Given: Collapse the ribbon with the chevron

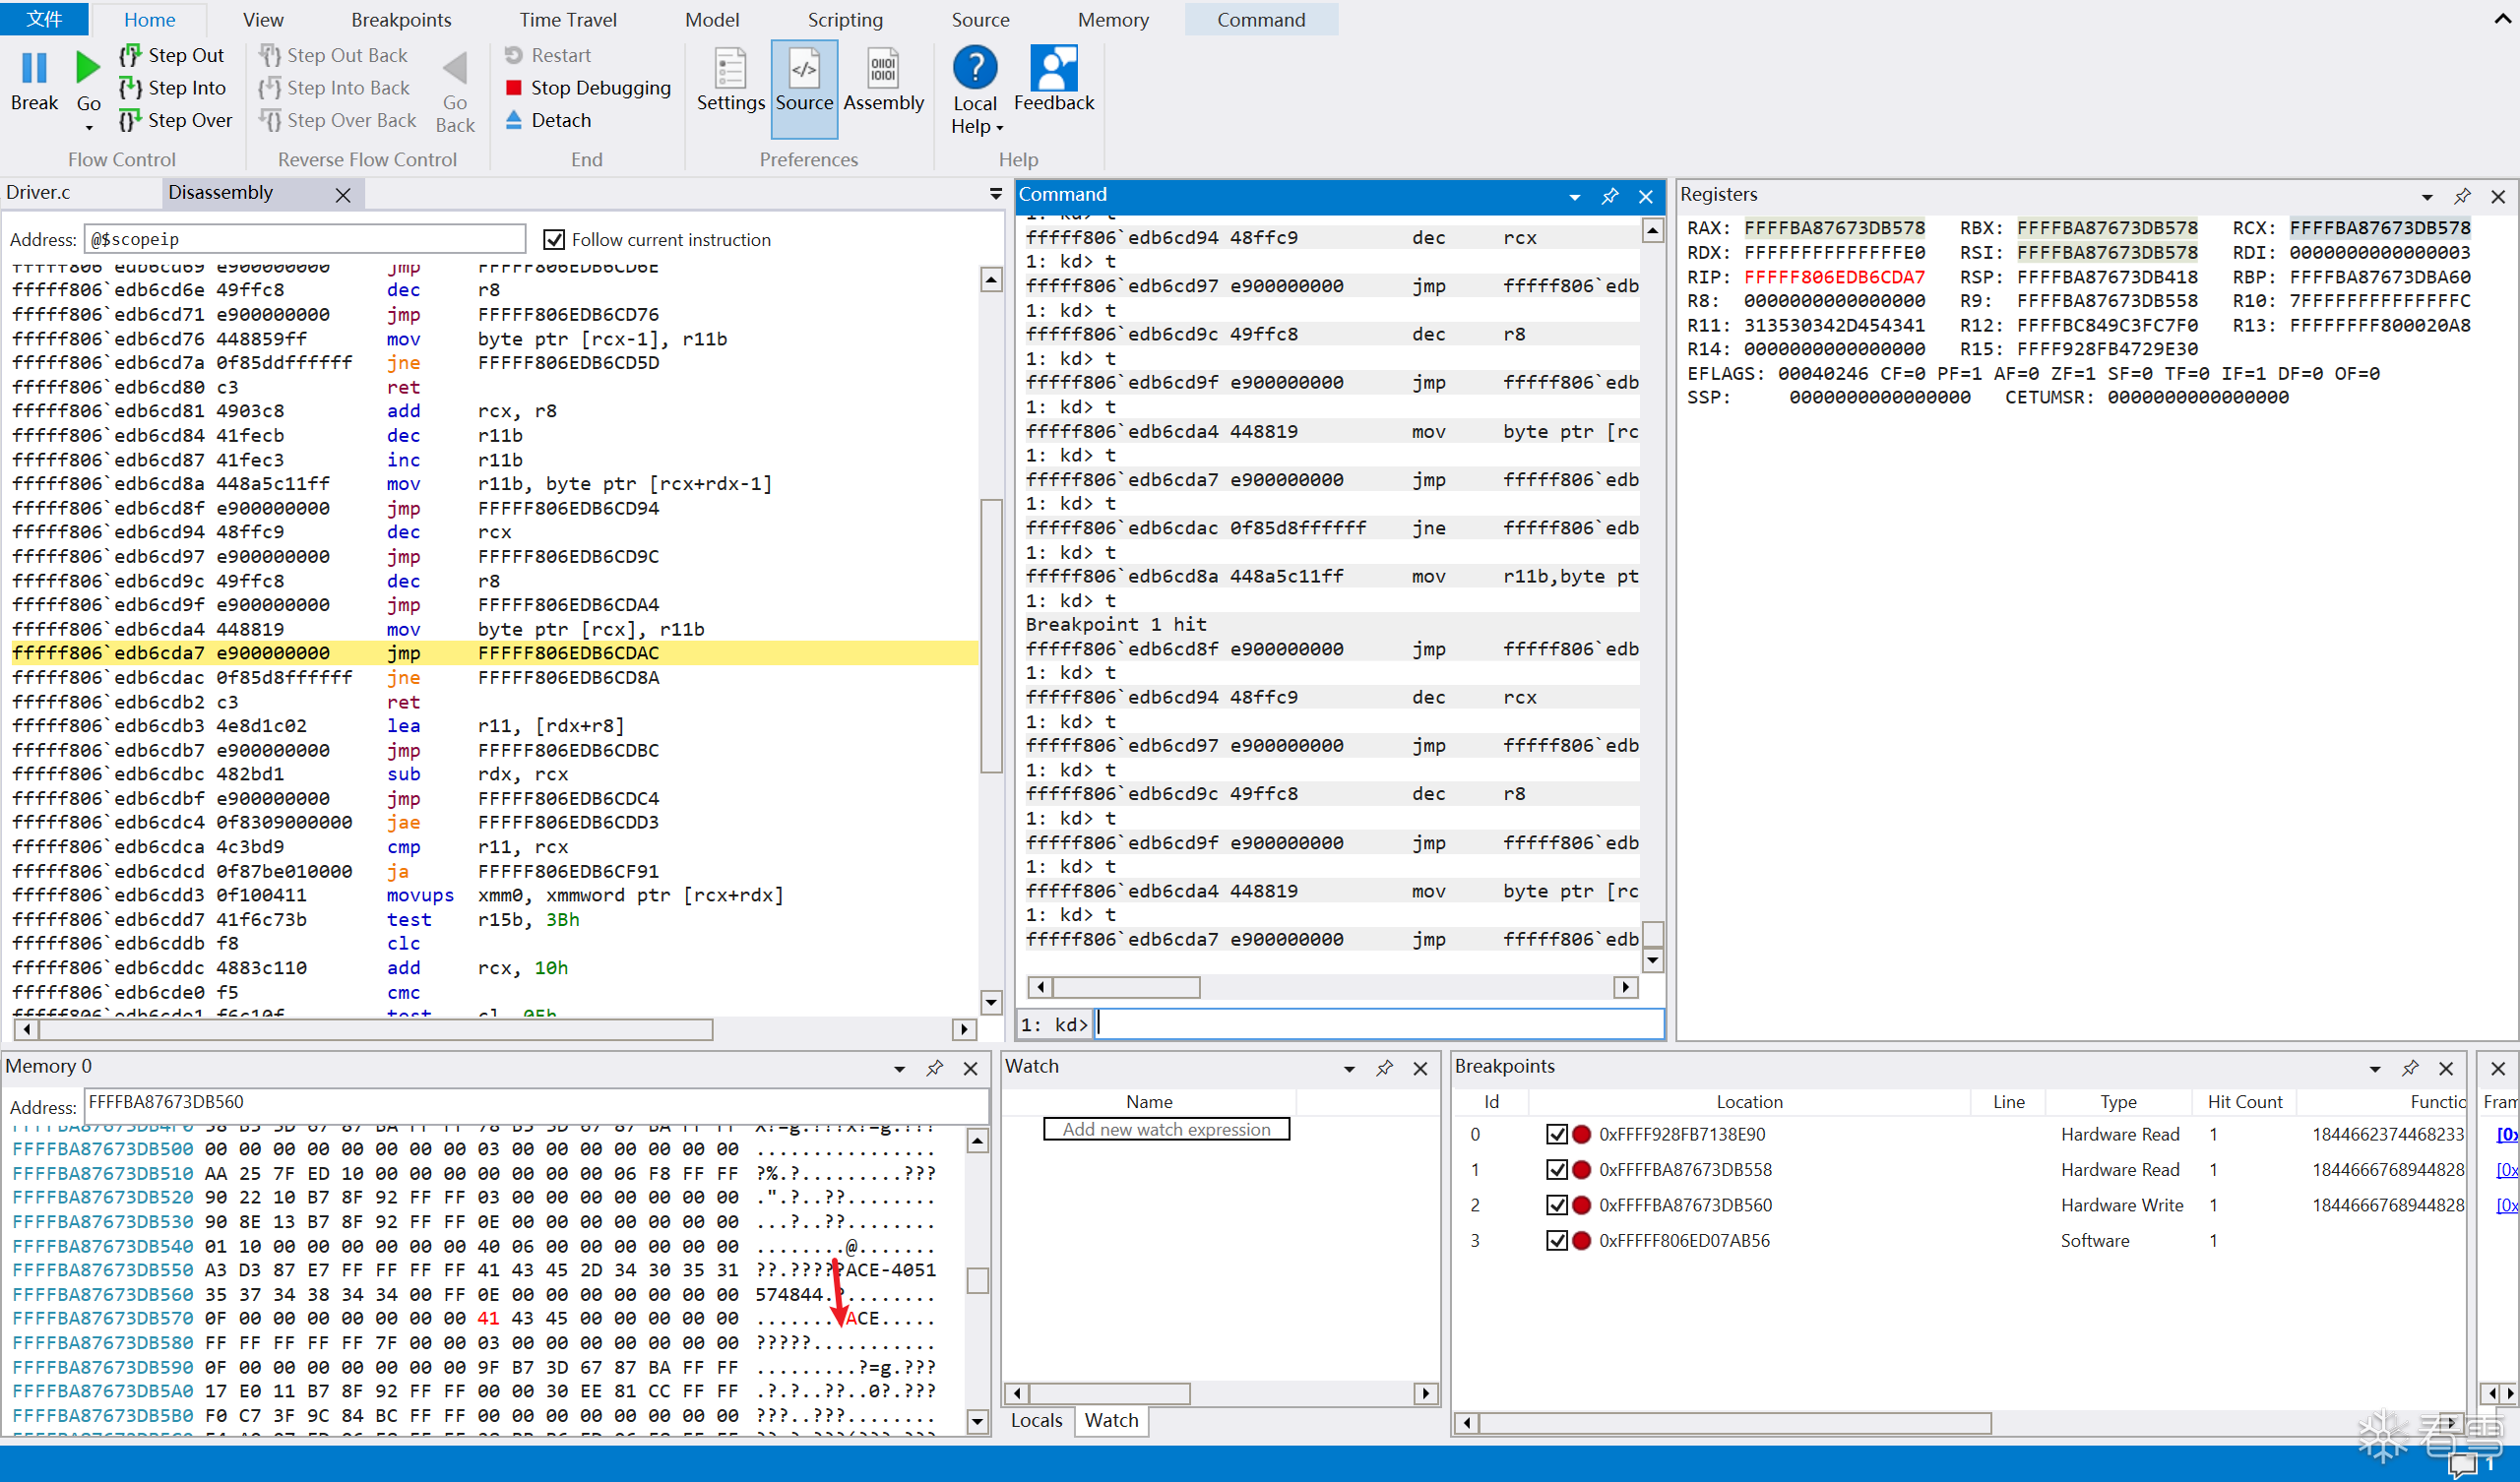Looking at the screenshot, I should click(2503, 18).
